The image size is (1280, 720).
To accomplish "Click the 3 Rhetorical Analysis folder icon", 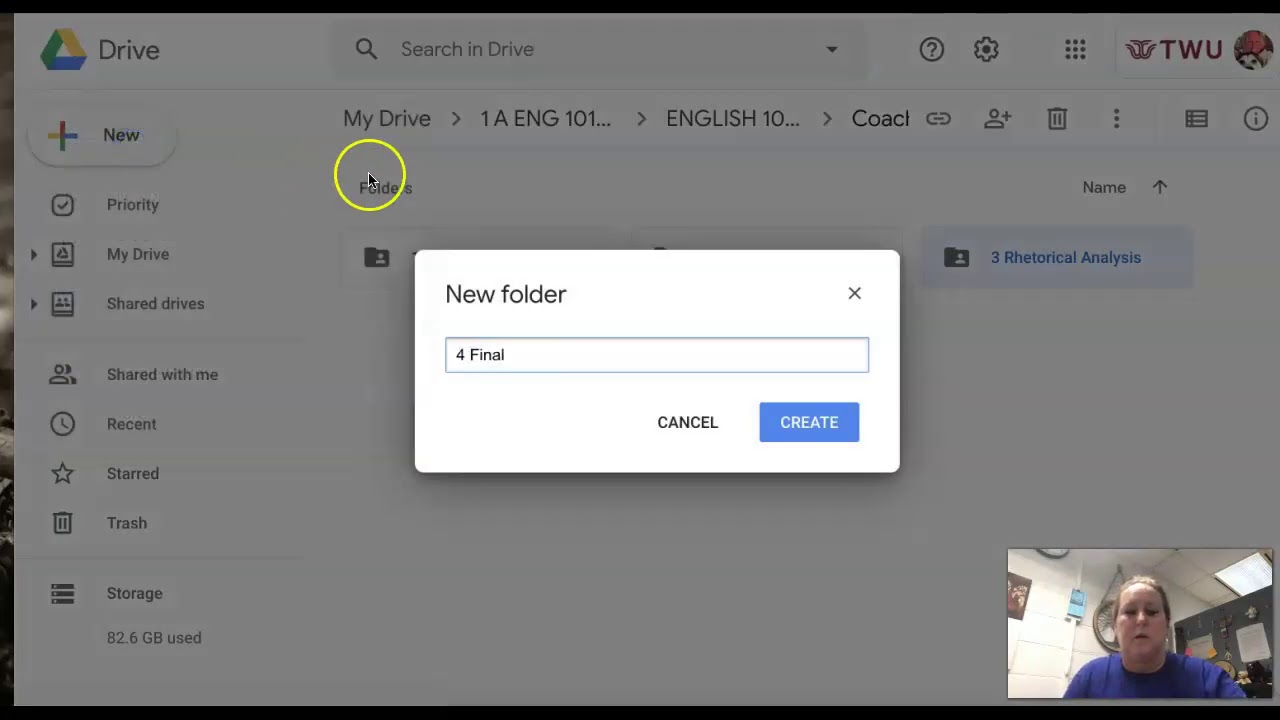I will point(956,257).
